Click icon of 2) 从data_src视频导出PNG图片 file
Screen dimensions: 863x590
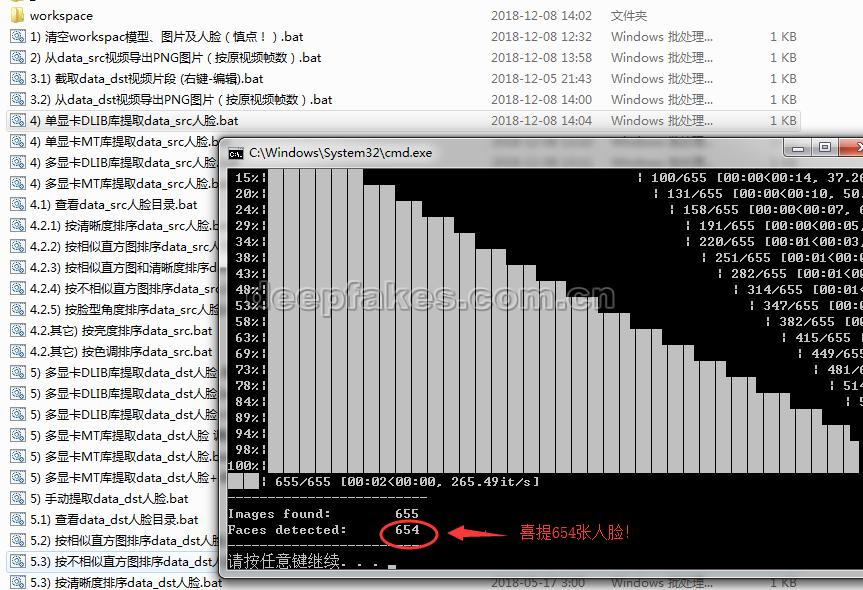pyautogui.click(x=18, y=57)
